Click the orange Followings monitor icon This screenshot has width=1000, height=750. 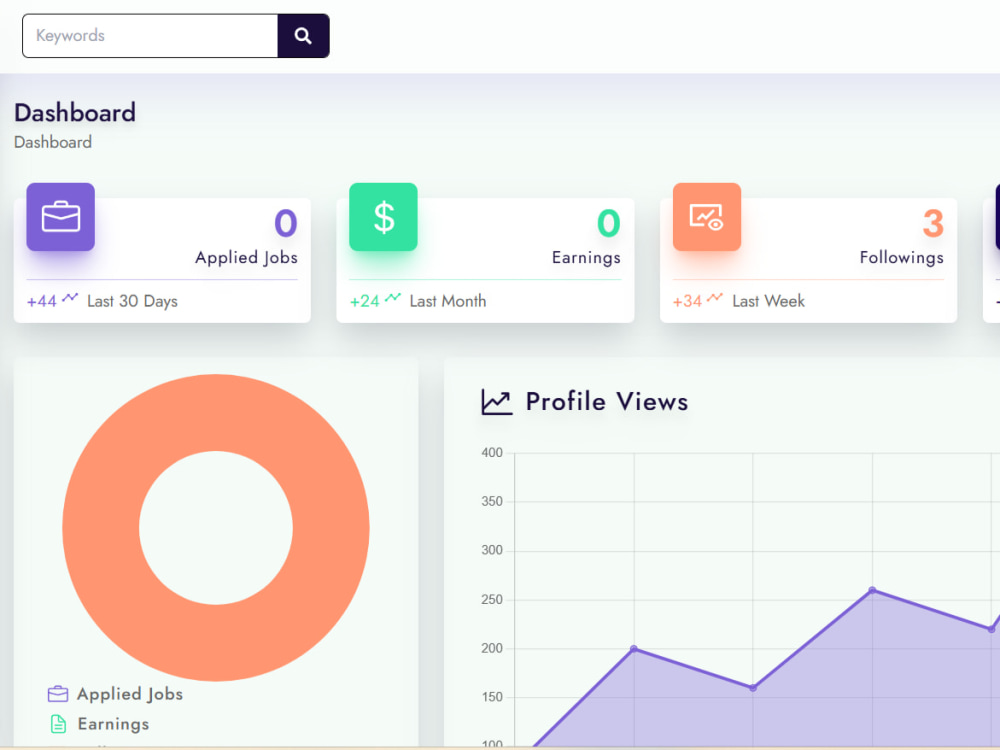point(707,217)
